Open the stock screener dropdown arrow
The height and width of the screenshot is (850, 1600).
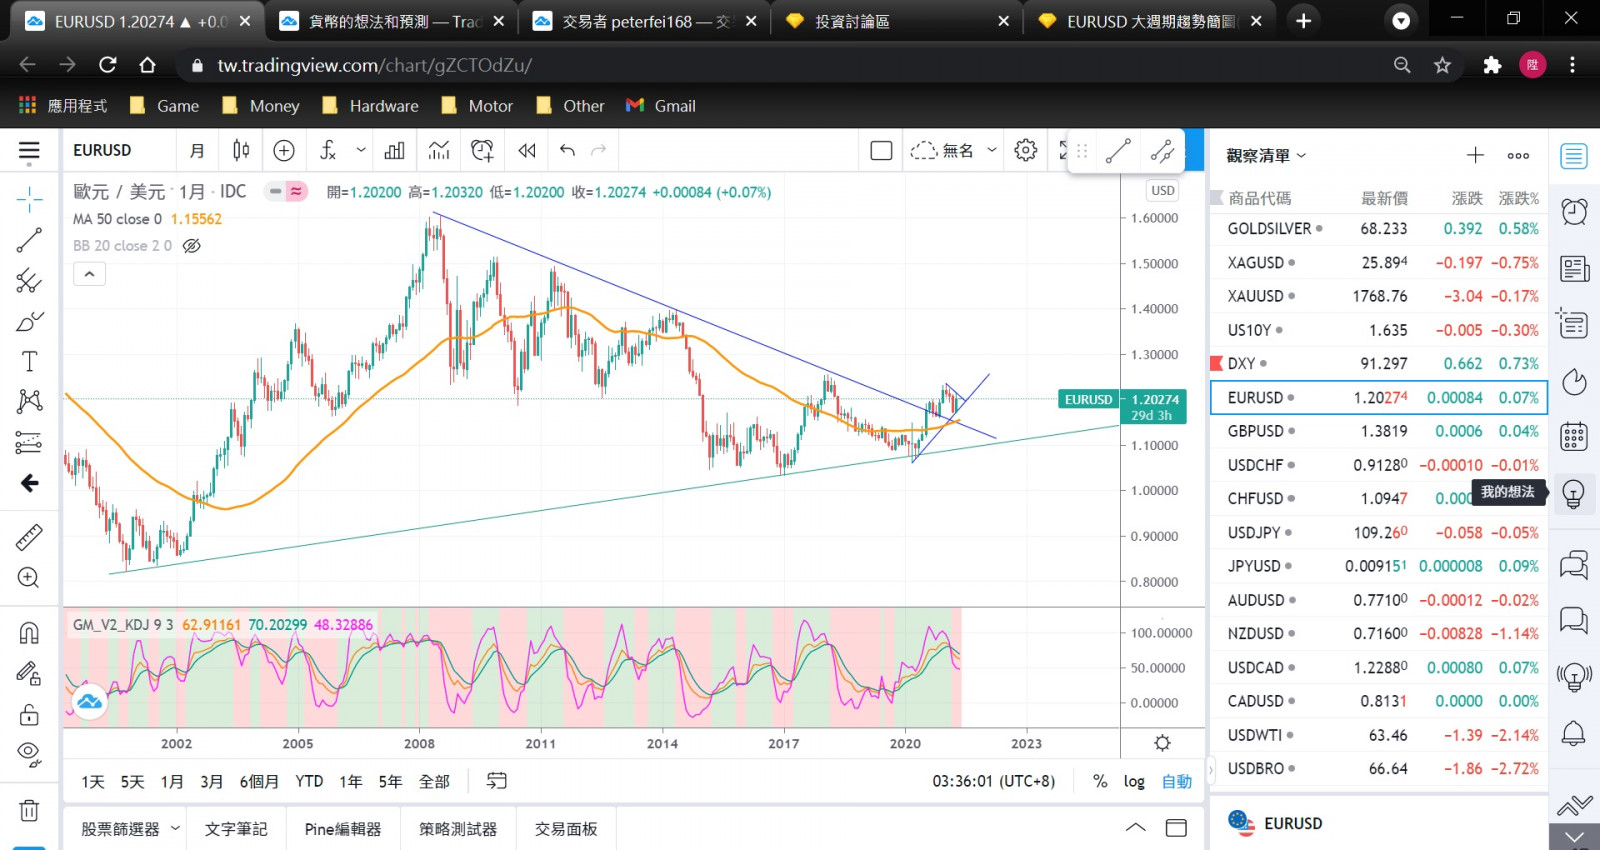(x=175, y=828)
